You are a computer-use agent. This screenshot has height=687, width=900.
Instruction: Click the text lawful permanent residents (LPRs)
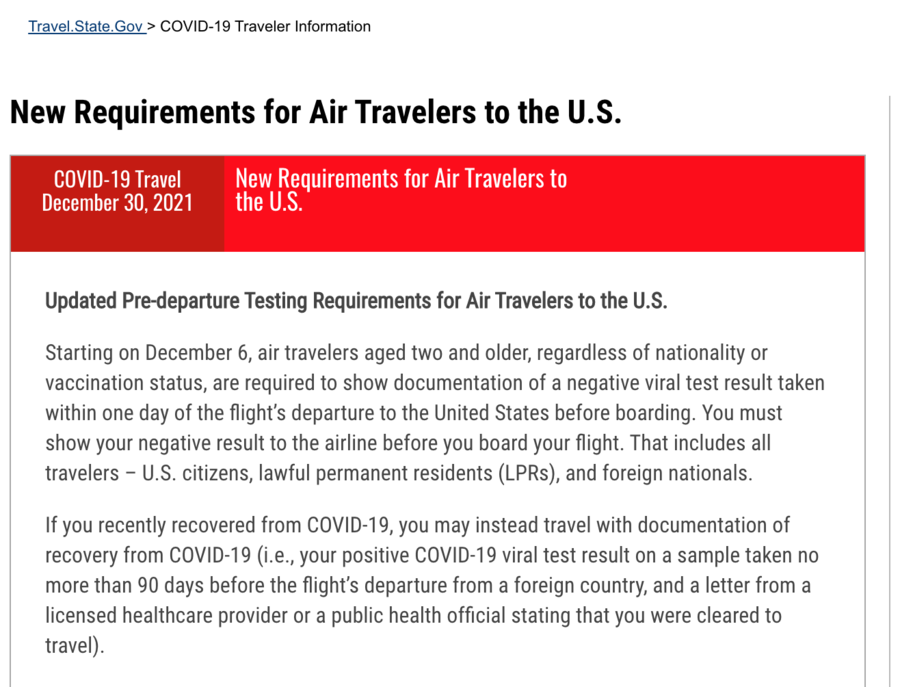tap(409, 473)
